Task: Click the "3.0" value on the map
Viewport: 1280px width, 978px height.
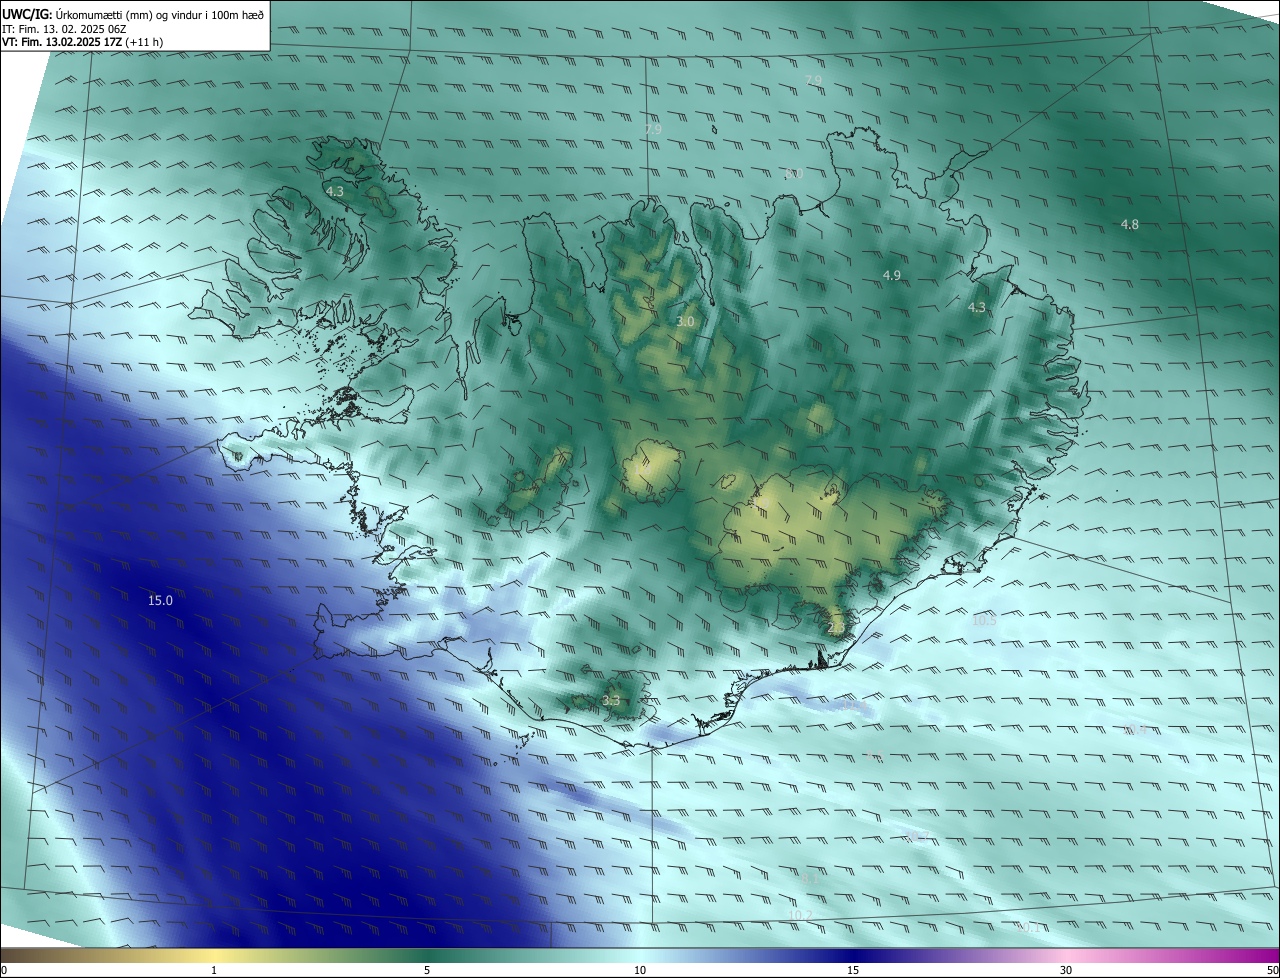Action: point(685,322)
